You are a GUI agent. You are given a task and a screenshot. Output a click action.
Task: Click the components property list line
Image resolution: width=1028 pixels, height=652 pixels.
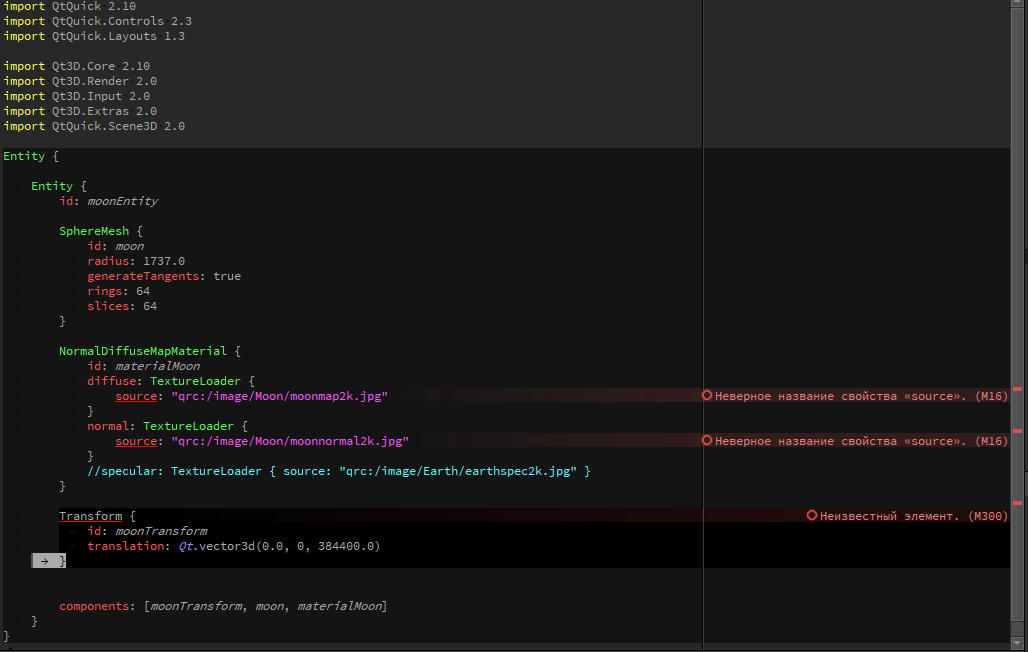click(x=222, y=606)
